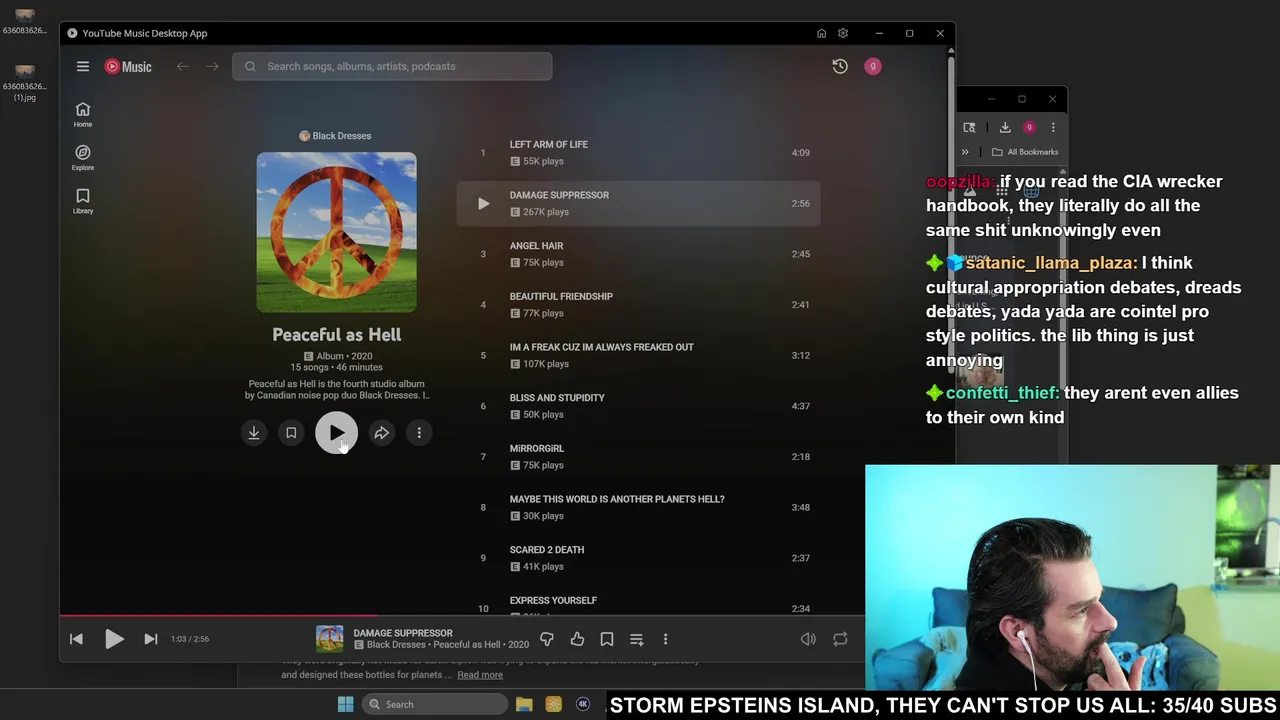This screenshot has height=720, width=1280.
Task: Expand hidden bookmarks chevron in browser
Action: point(965,152)
